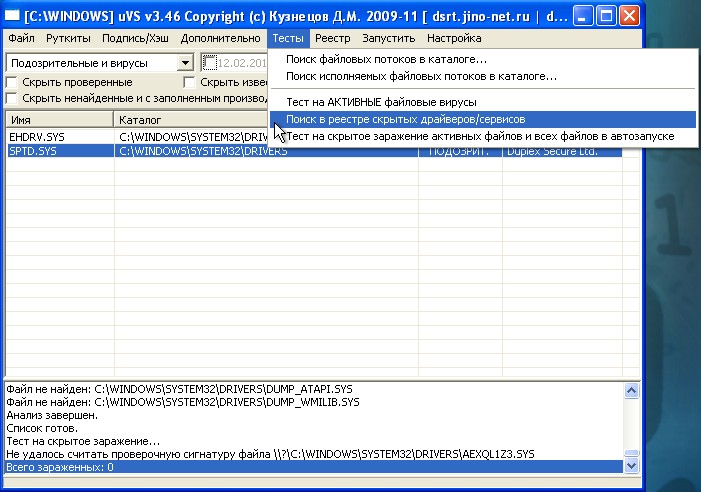Screen dimensions: 701x492
Task: Enable Скрыть ненайденные и с заполненным checkbox
Action: (12, 98)
